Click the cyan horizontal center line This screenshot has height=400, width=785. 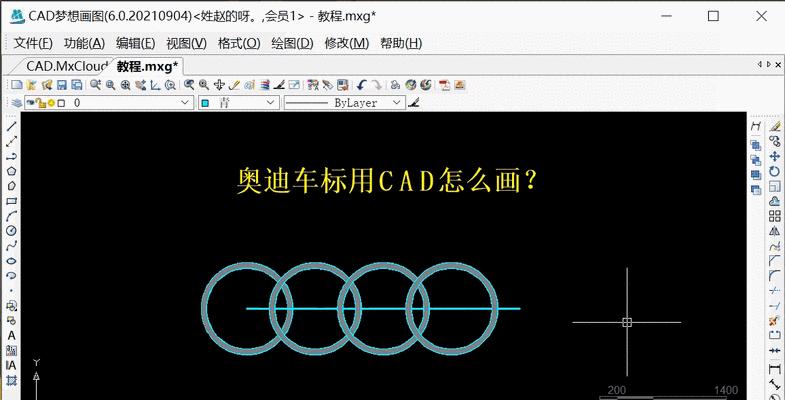383,308
